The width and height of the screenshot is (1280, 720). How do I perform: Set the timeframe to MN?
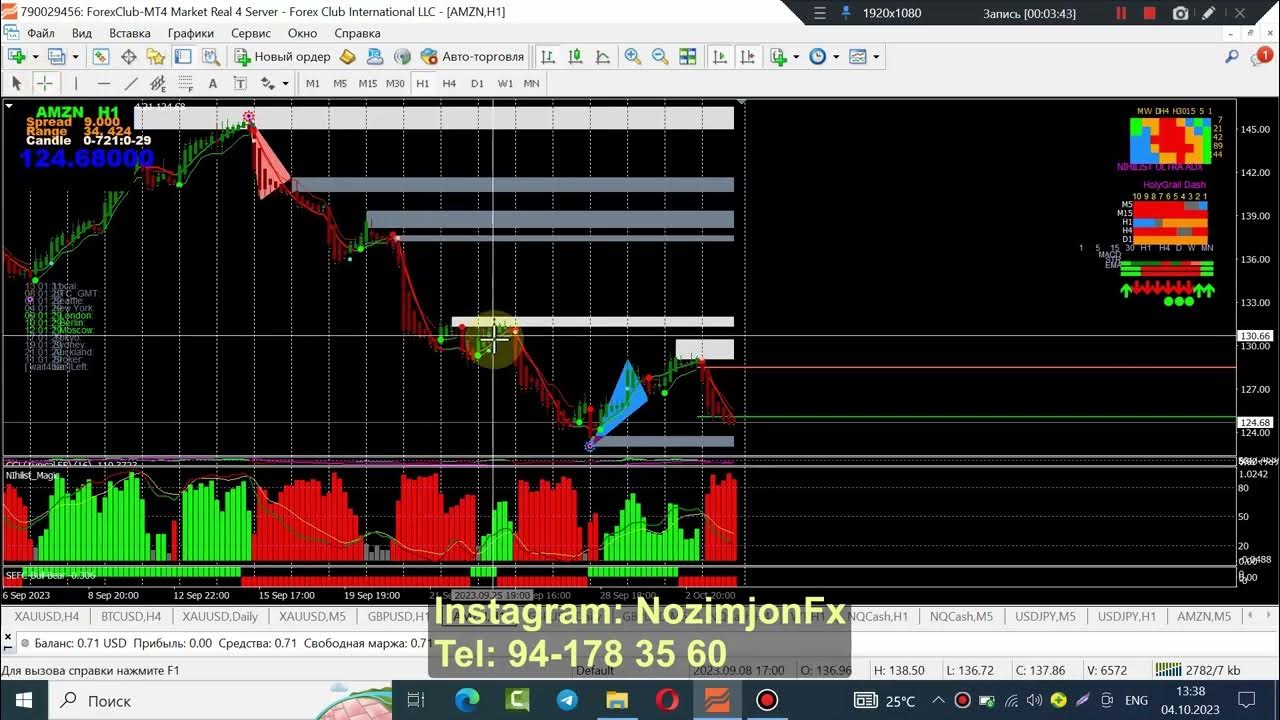pos(531,83)
